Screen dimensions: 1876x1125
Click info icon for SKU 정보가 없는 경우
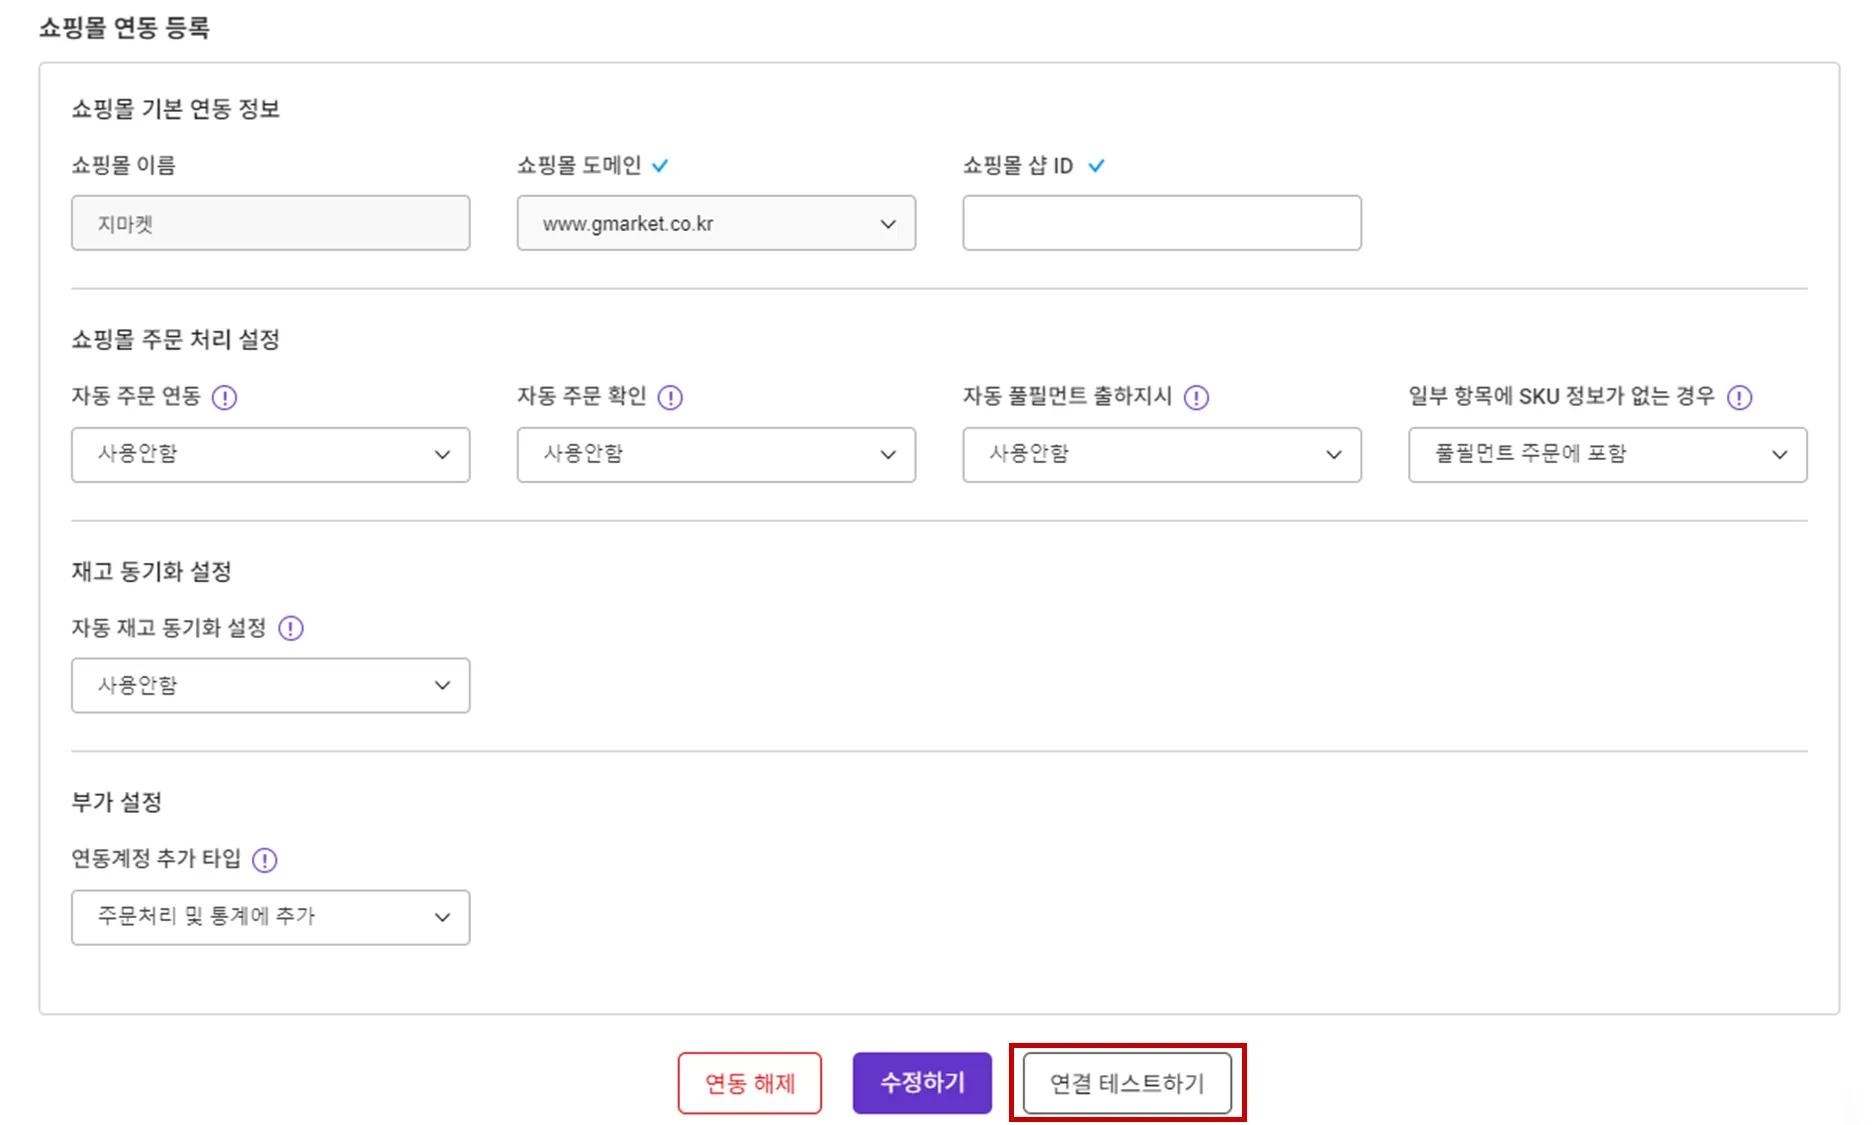click(1740, 398)
